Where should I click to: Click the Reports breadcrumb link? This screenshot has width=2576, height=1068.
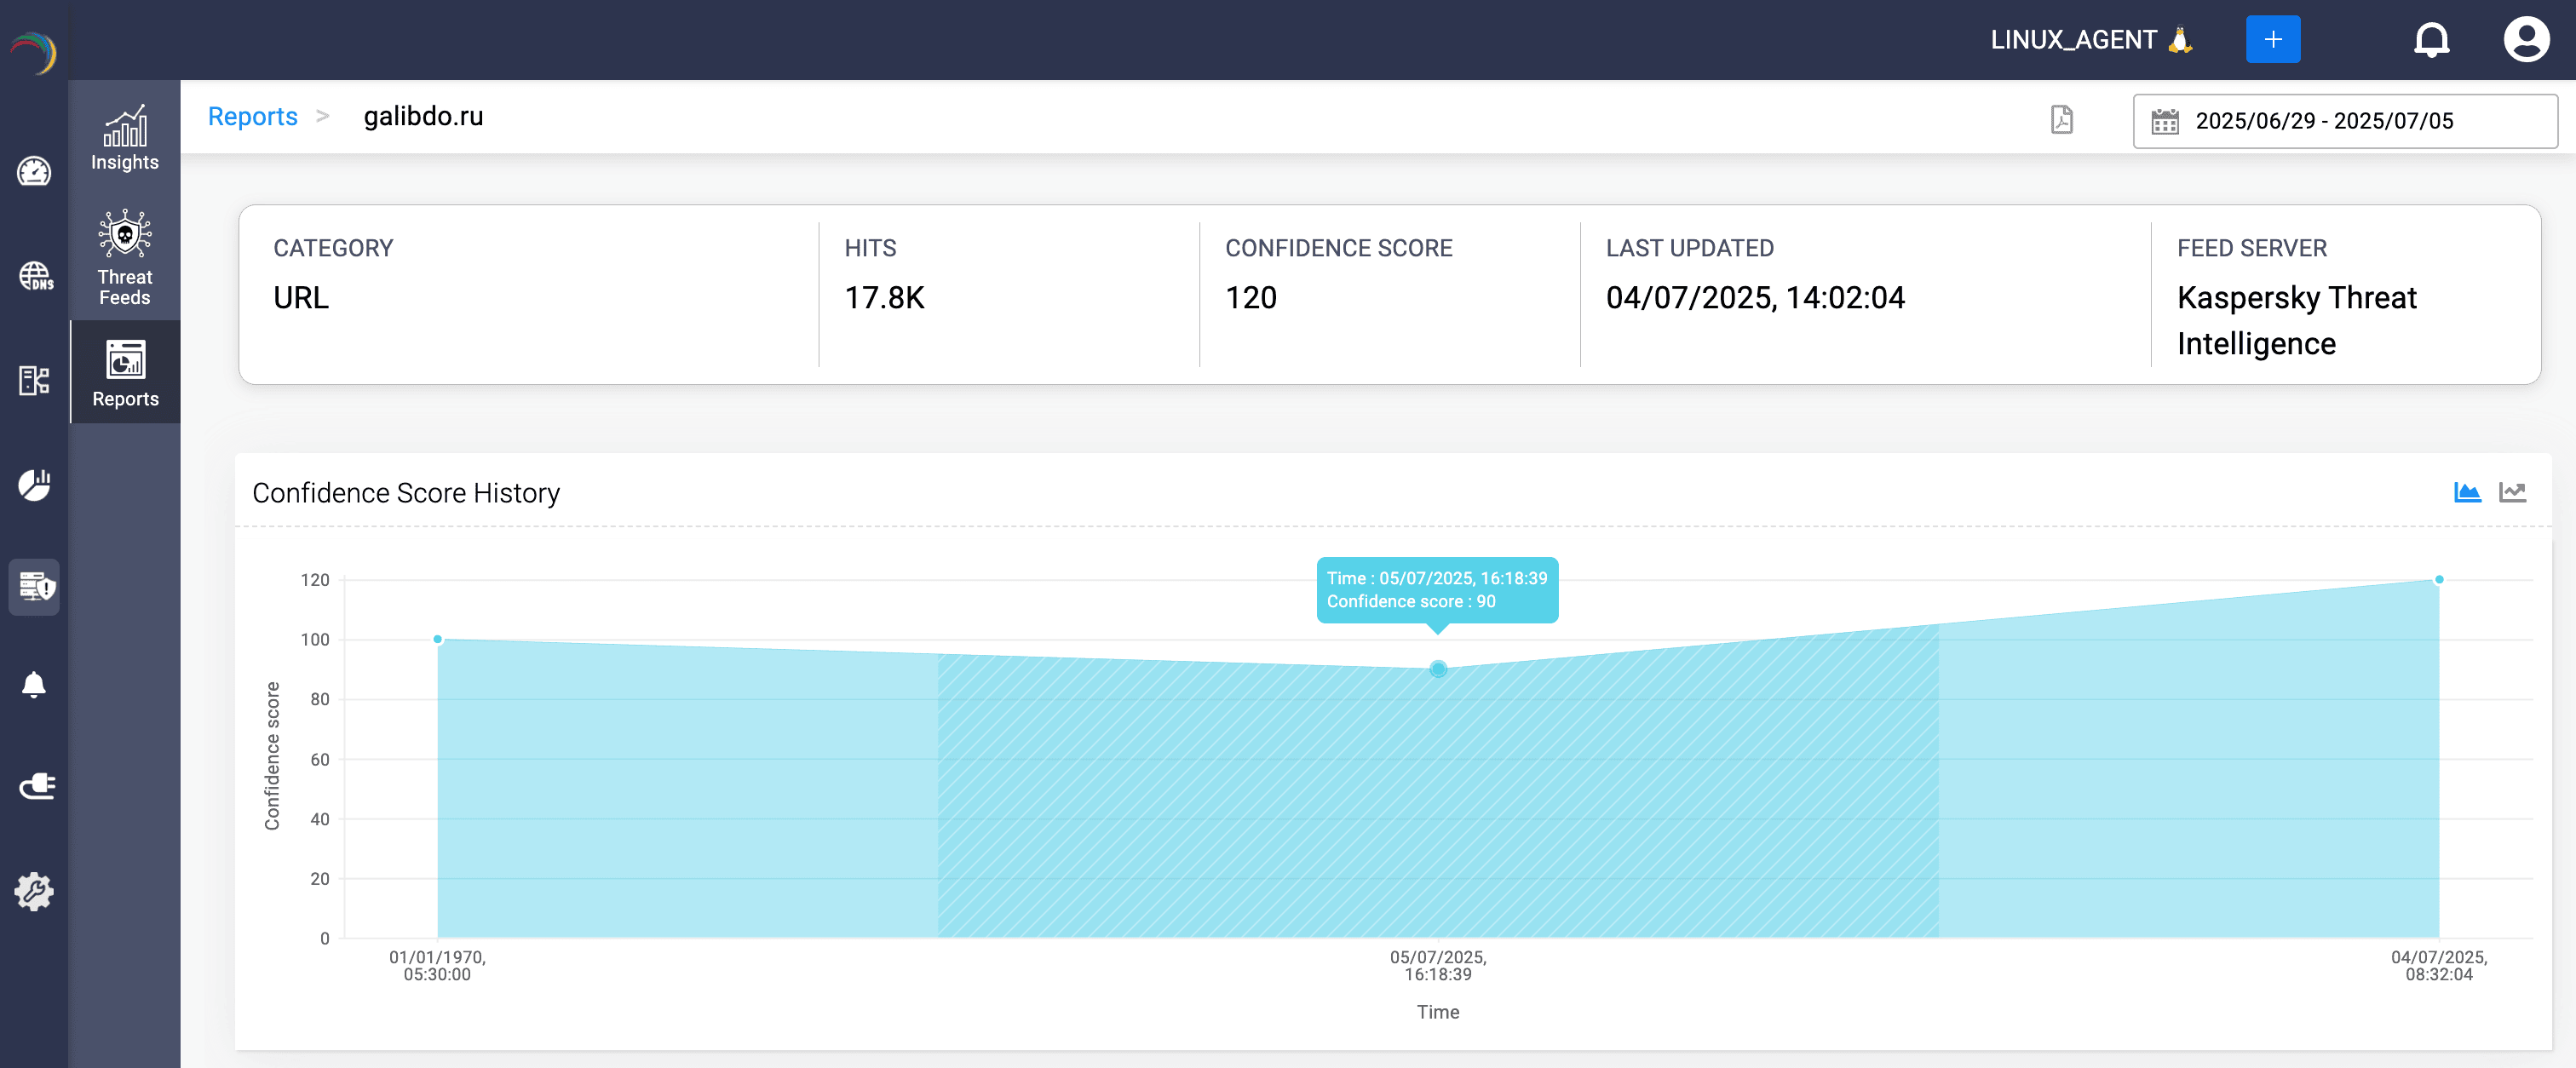tap(252, 116)
